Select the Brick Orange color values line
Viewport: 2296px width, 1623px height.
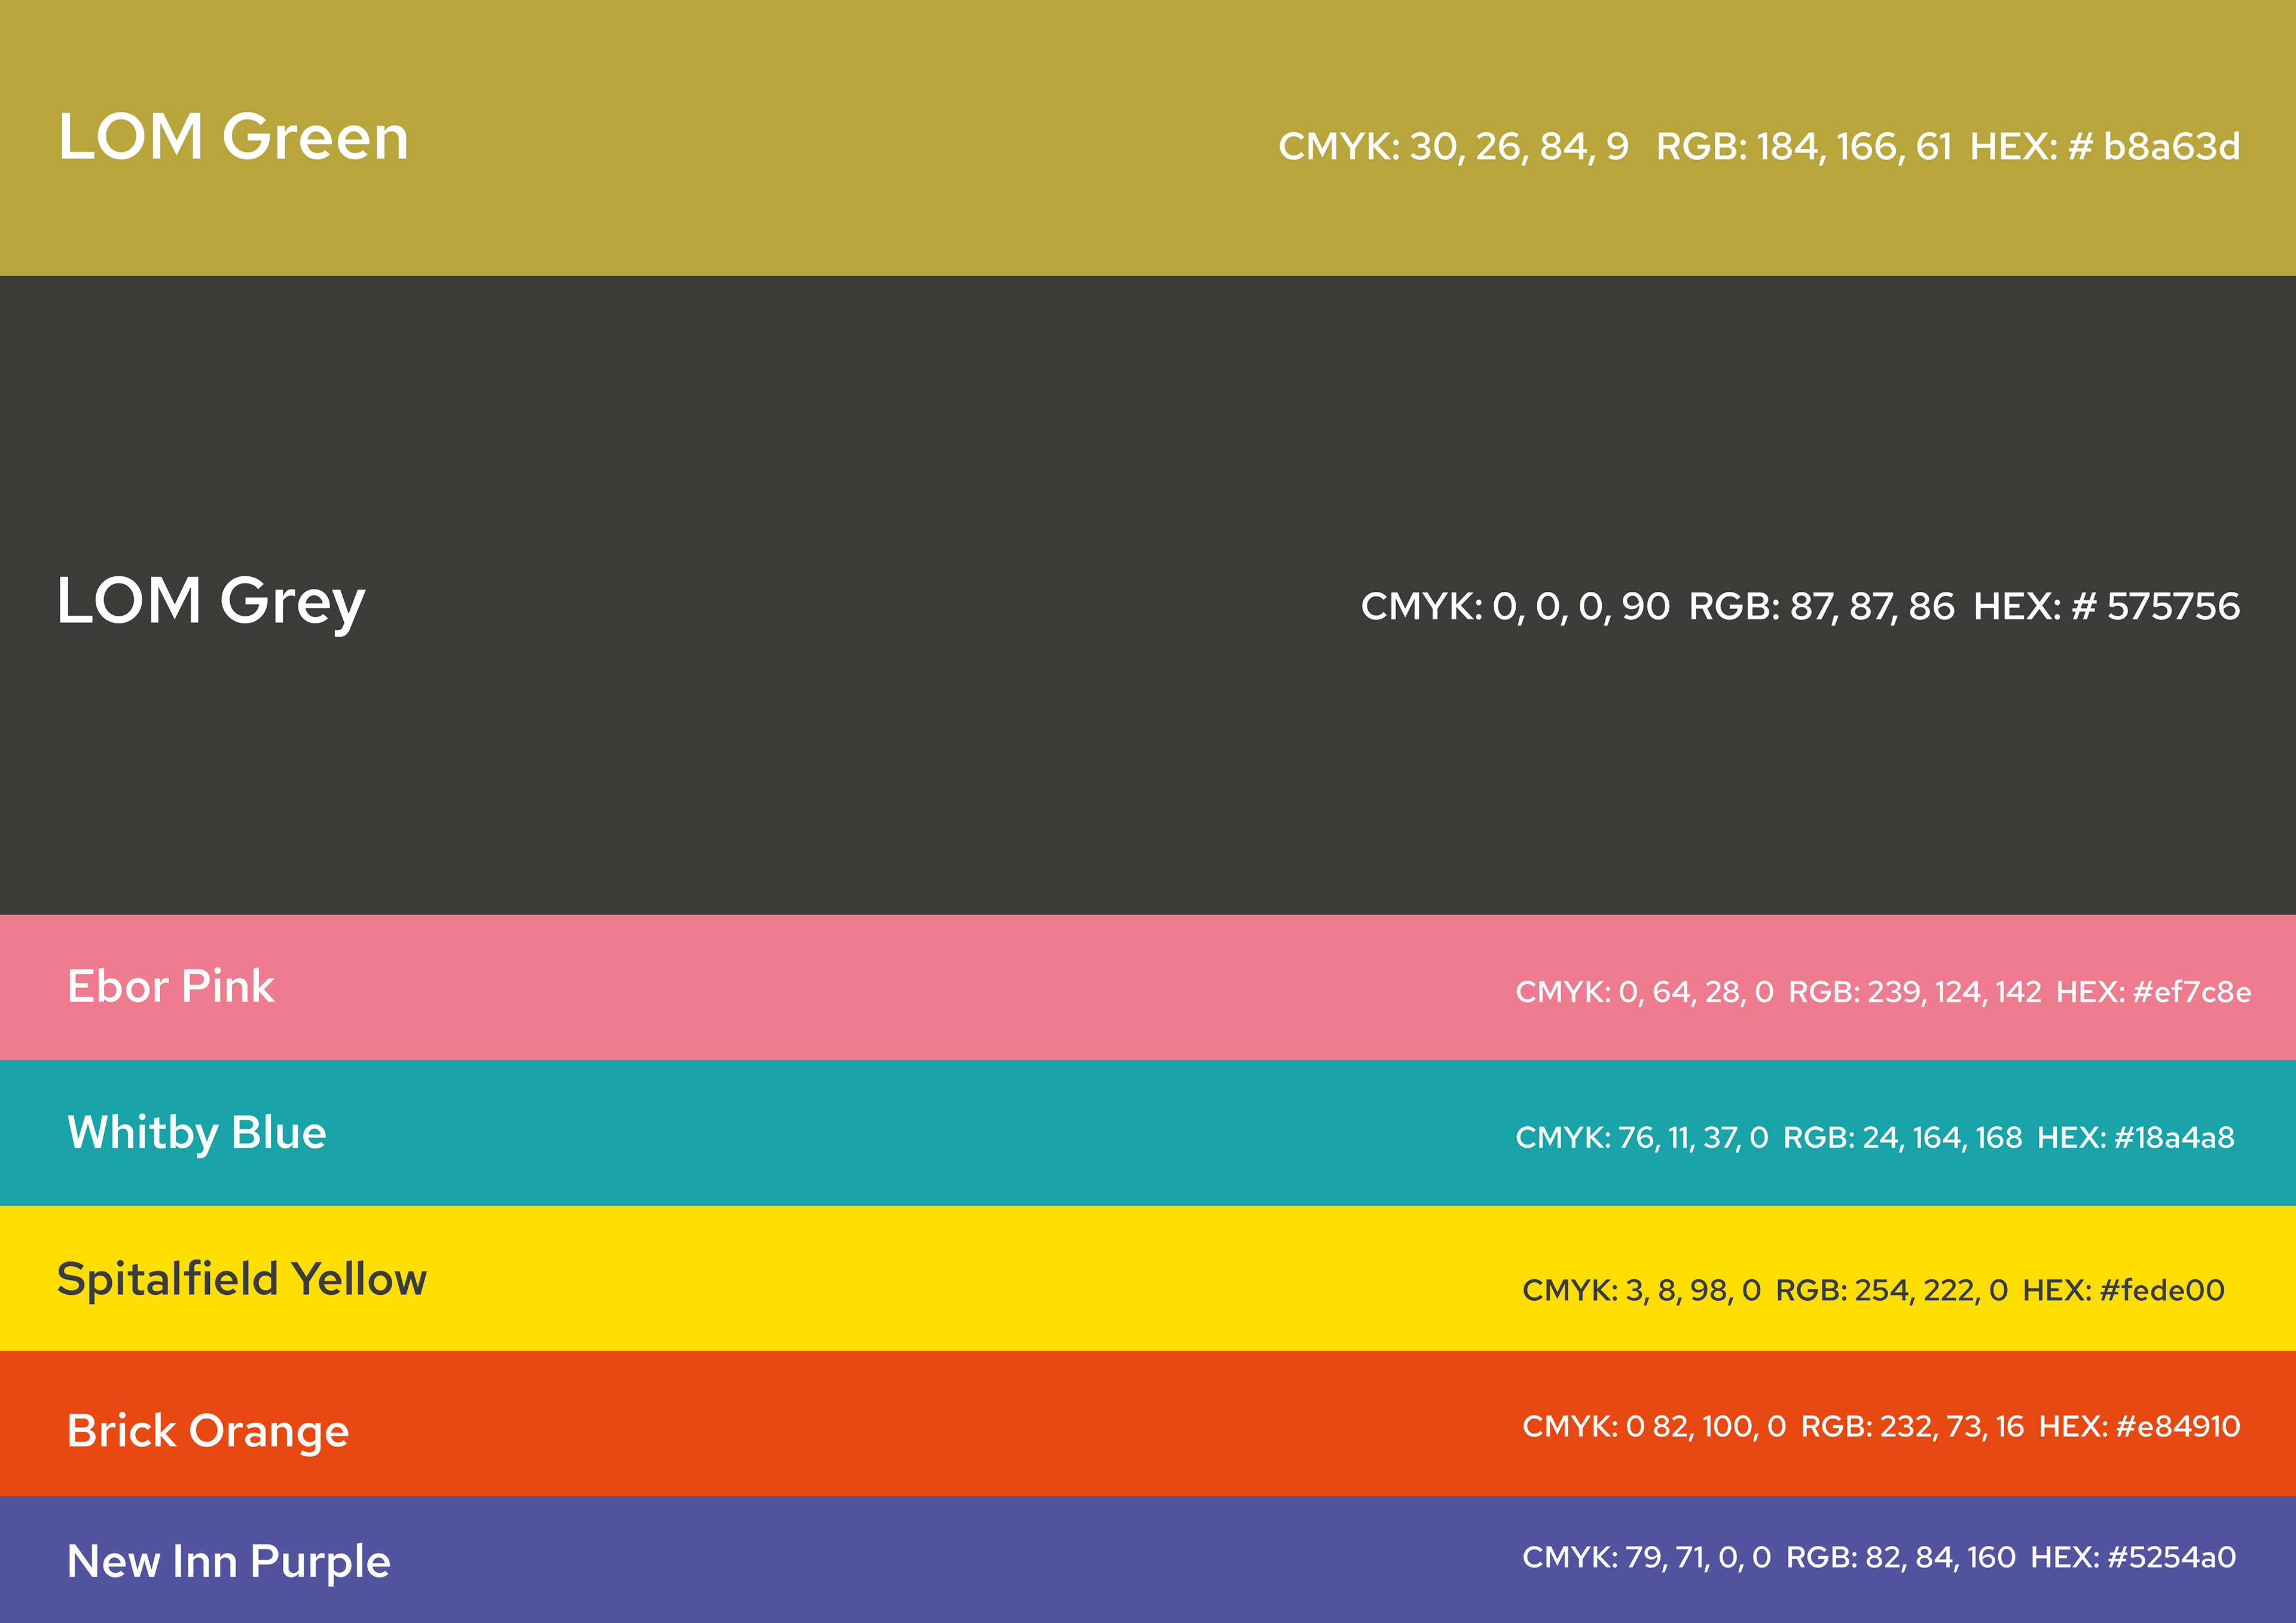[1881, 1427]
